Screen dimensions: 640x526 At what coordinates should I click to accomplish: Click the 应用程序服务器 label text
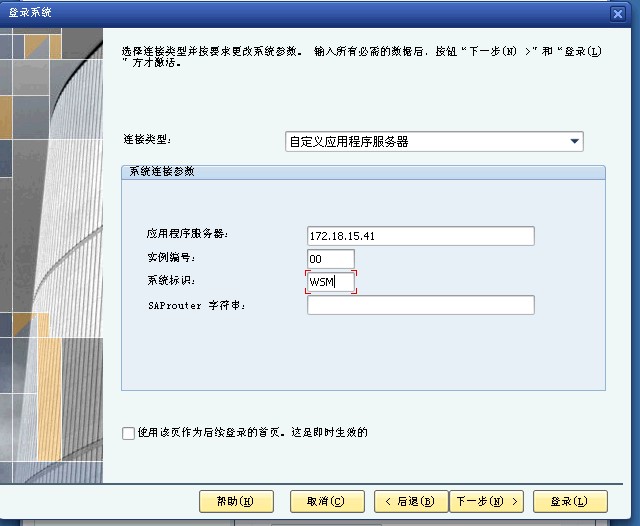[187, 233]
